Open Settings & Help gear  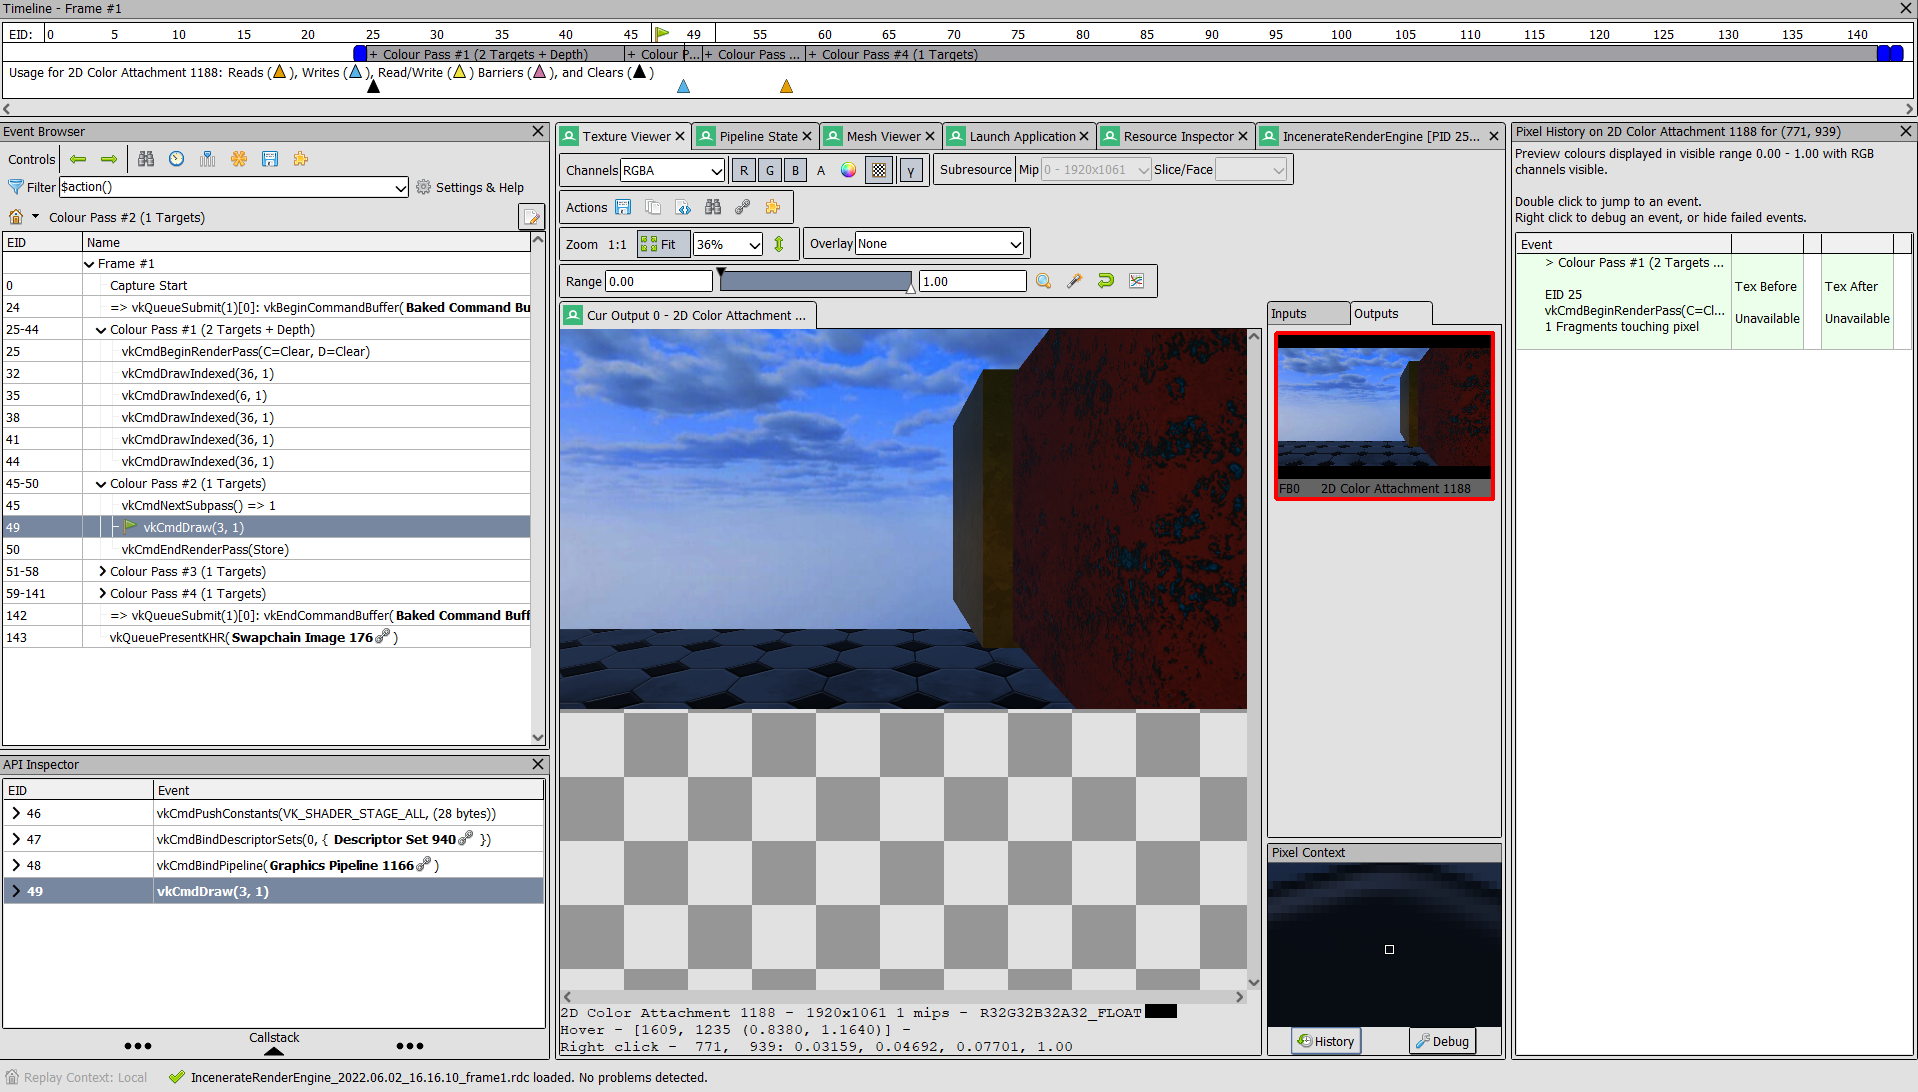[469, 187]
